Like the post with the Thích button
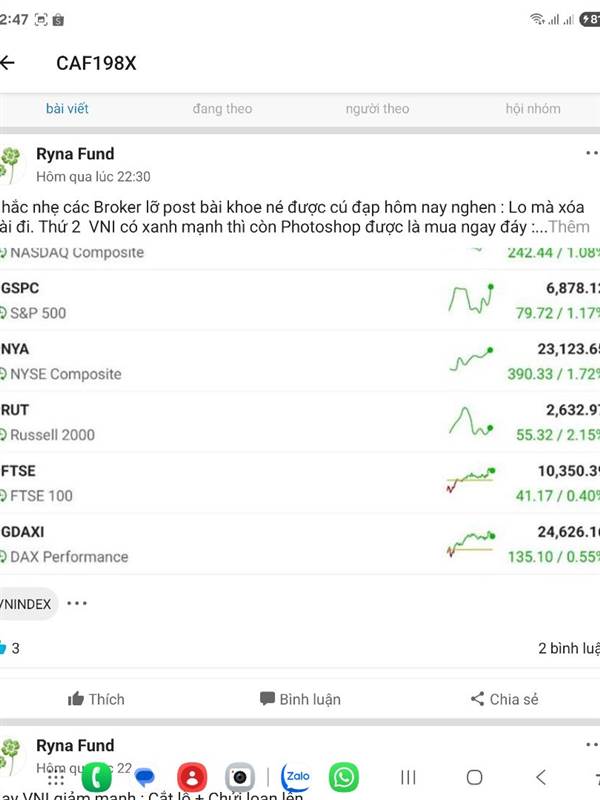This screenshot has width=600, height=800. tap(96, 699)
